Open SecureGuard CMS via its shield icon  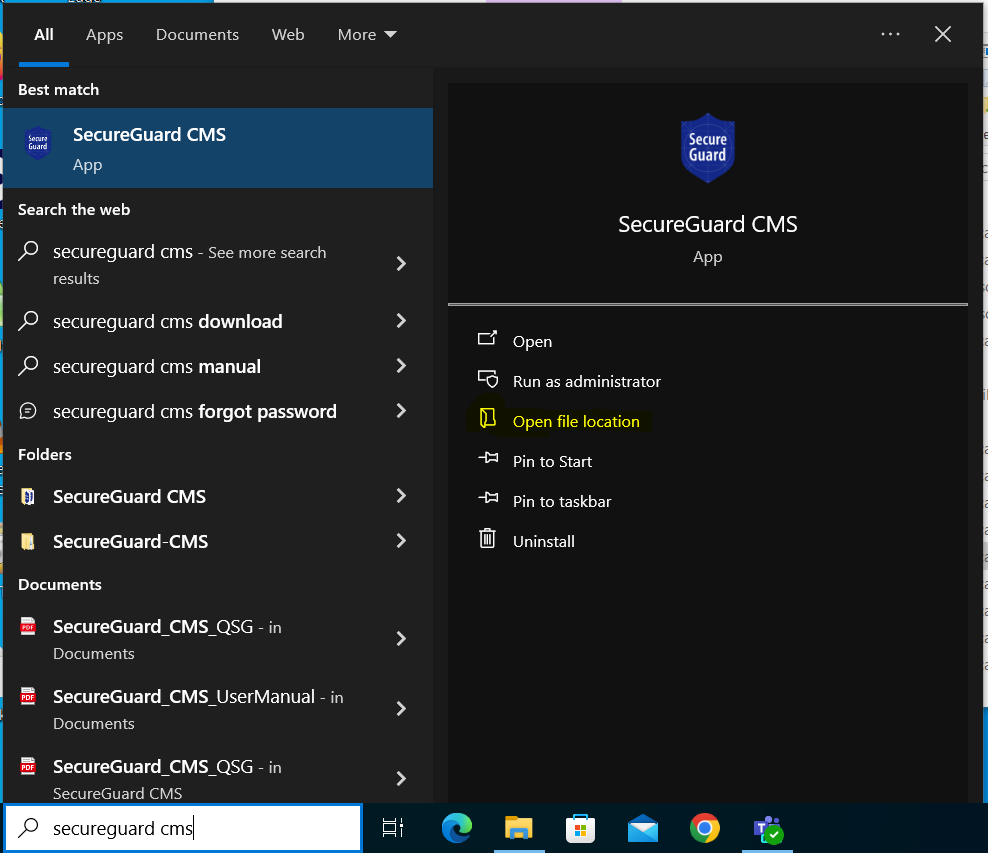click(39, 143)
